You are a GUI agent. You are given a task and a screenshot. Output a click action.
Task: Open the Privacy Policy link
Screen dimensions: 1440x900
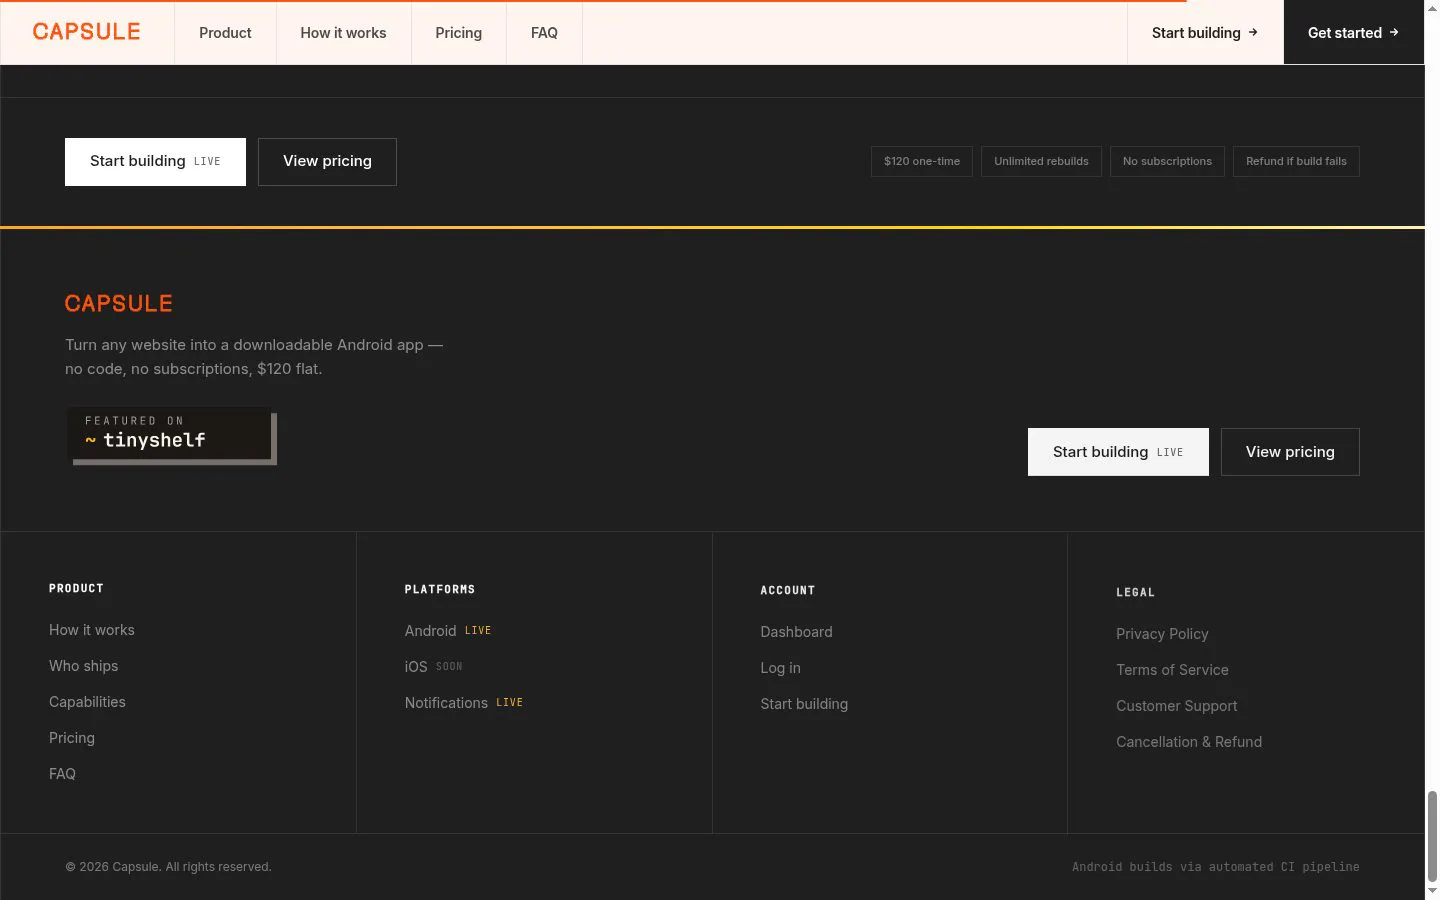click(x=1162, y=634)
